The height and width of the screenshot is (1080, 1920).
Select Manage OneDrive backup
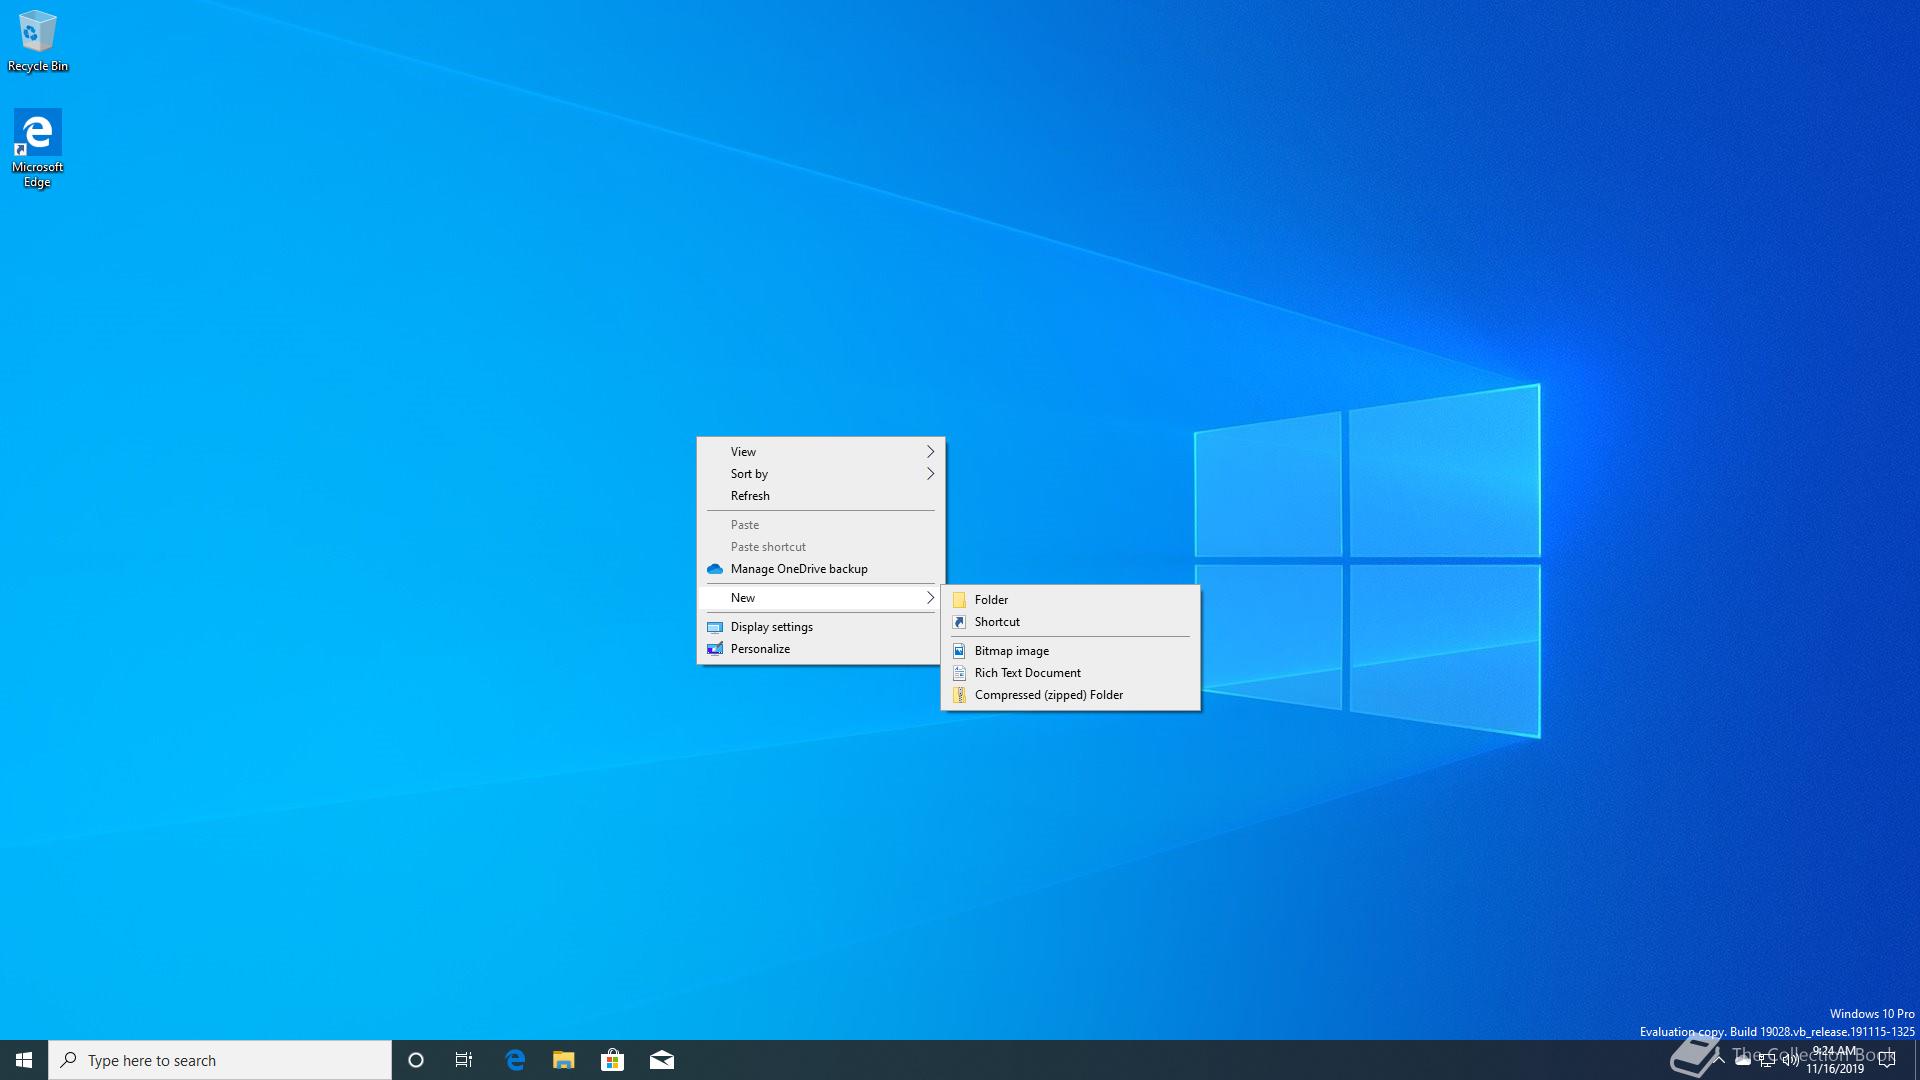798,569
